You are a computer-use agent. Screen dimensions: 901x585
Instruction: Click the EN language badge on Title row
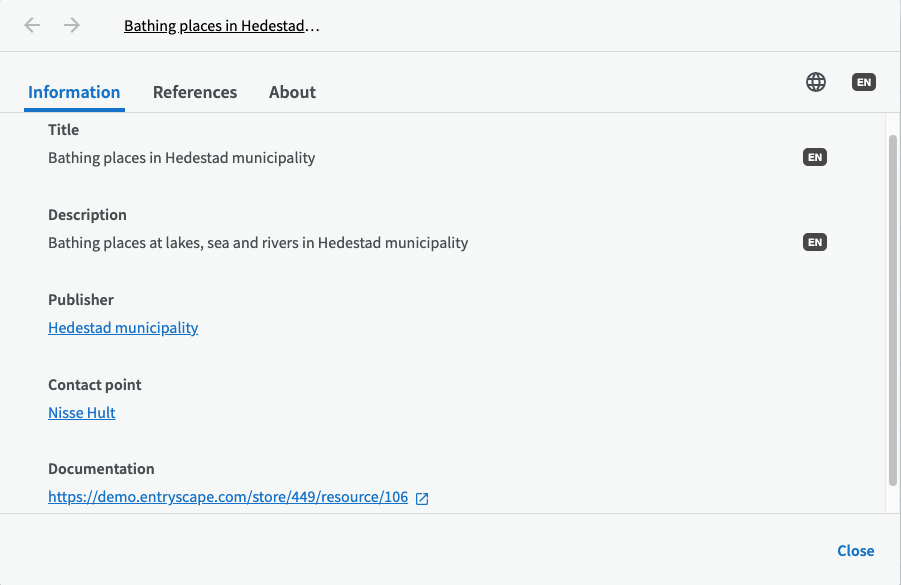(815, 157)
